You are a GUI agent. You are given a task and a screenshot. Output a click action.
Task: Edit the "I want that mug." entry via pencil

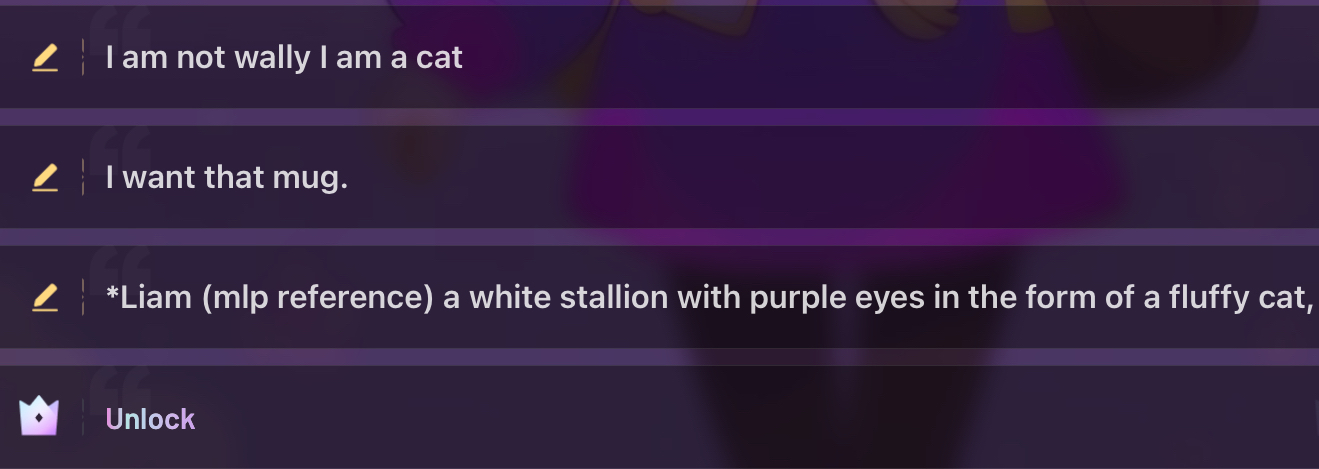[x=45, y=179]
